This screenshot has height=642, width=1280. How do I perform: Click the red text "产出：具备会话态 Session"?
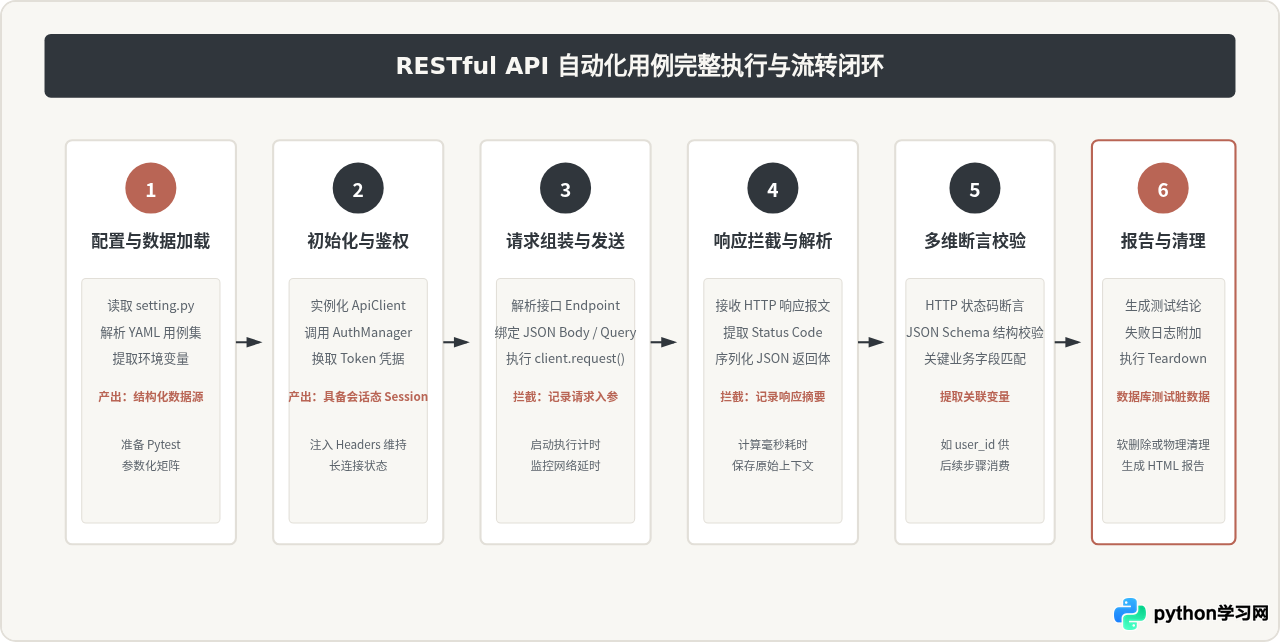358,397
